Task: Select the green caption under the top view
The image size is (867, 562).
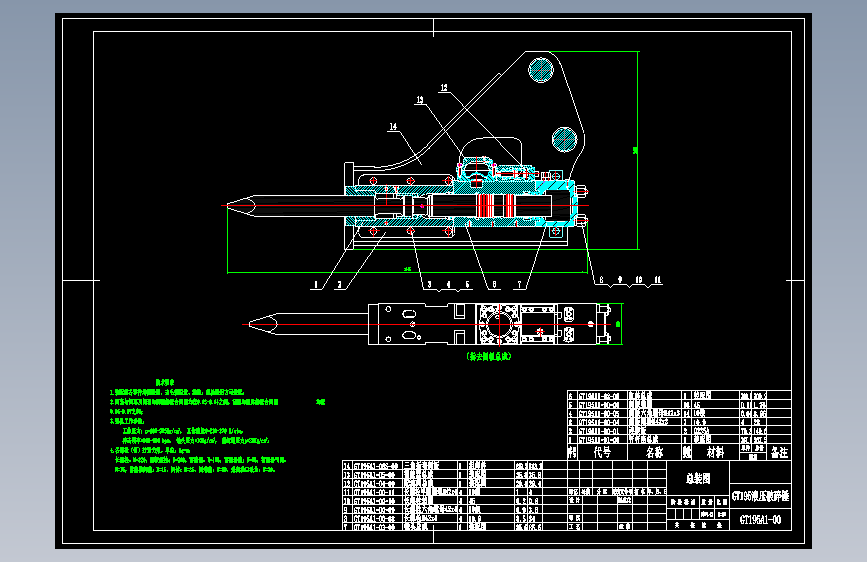Action: [489, 356]
